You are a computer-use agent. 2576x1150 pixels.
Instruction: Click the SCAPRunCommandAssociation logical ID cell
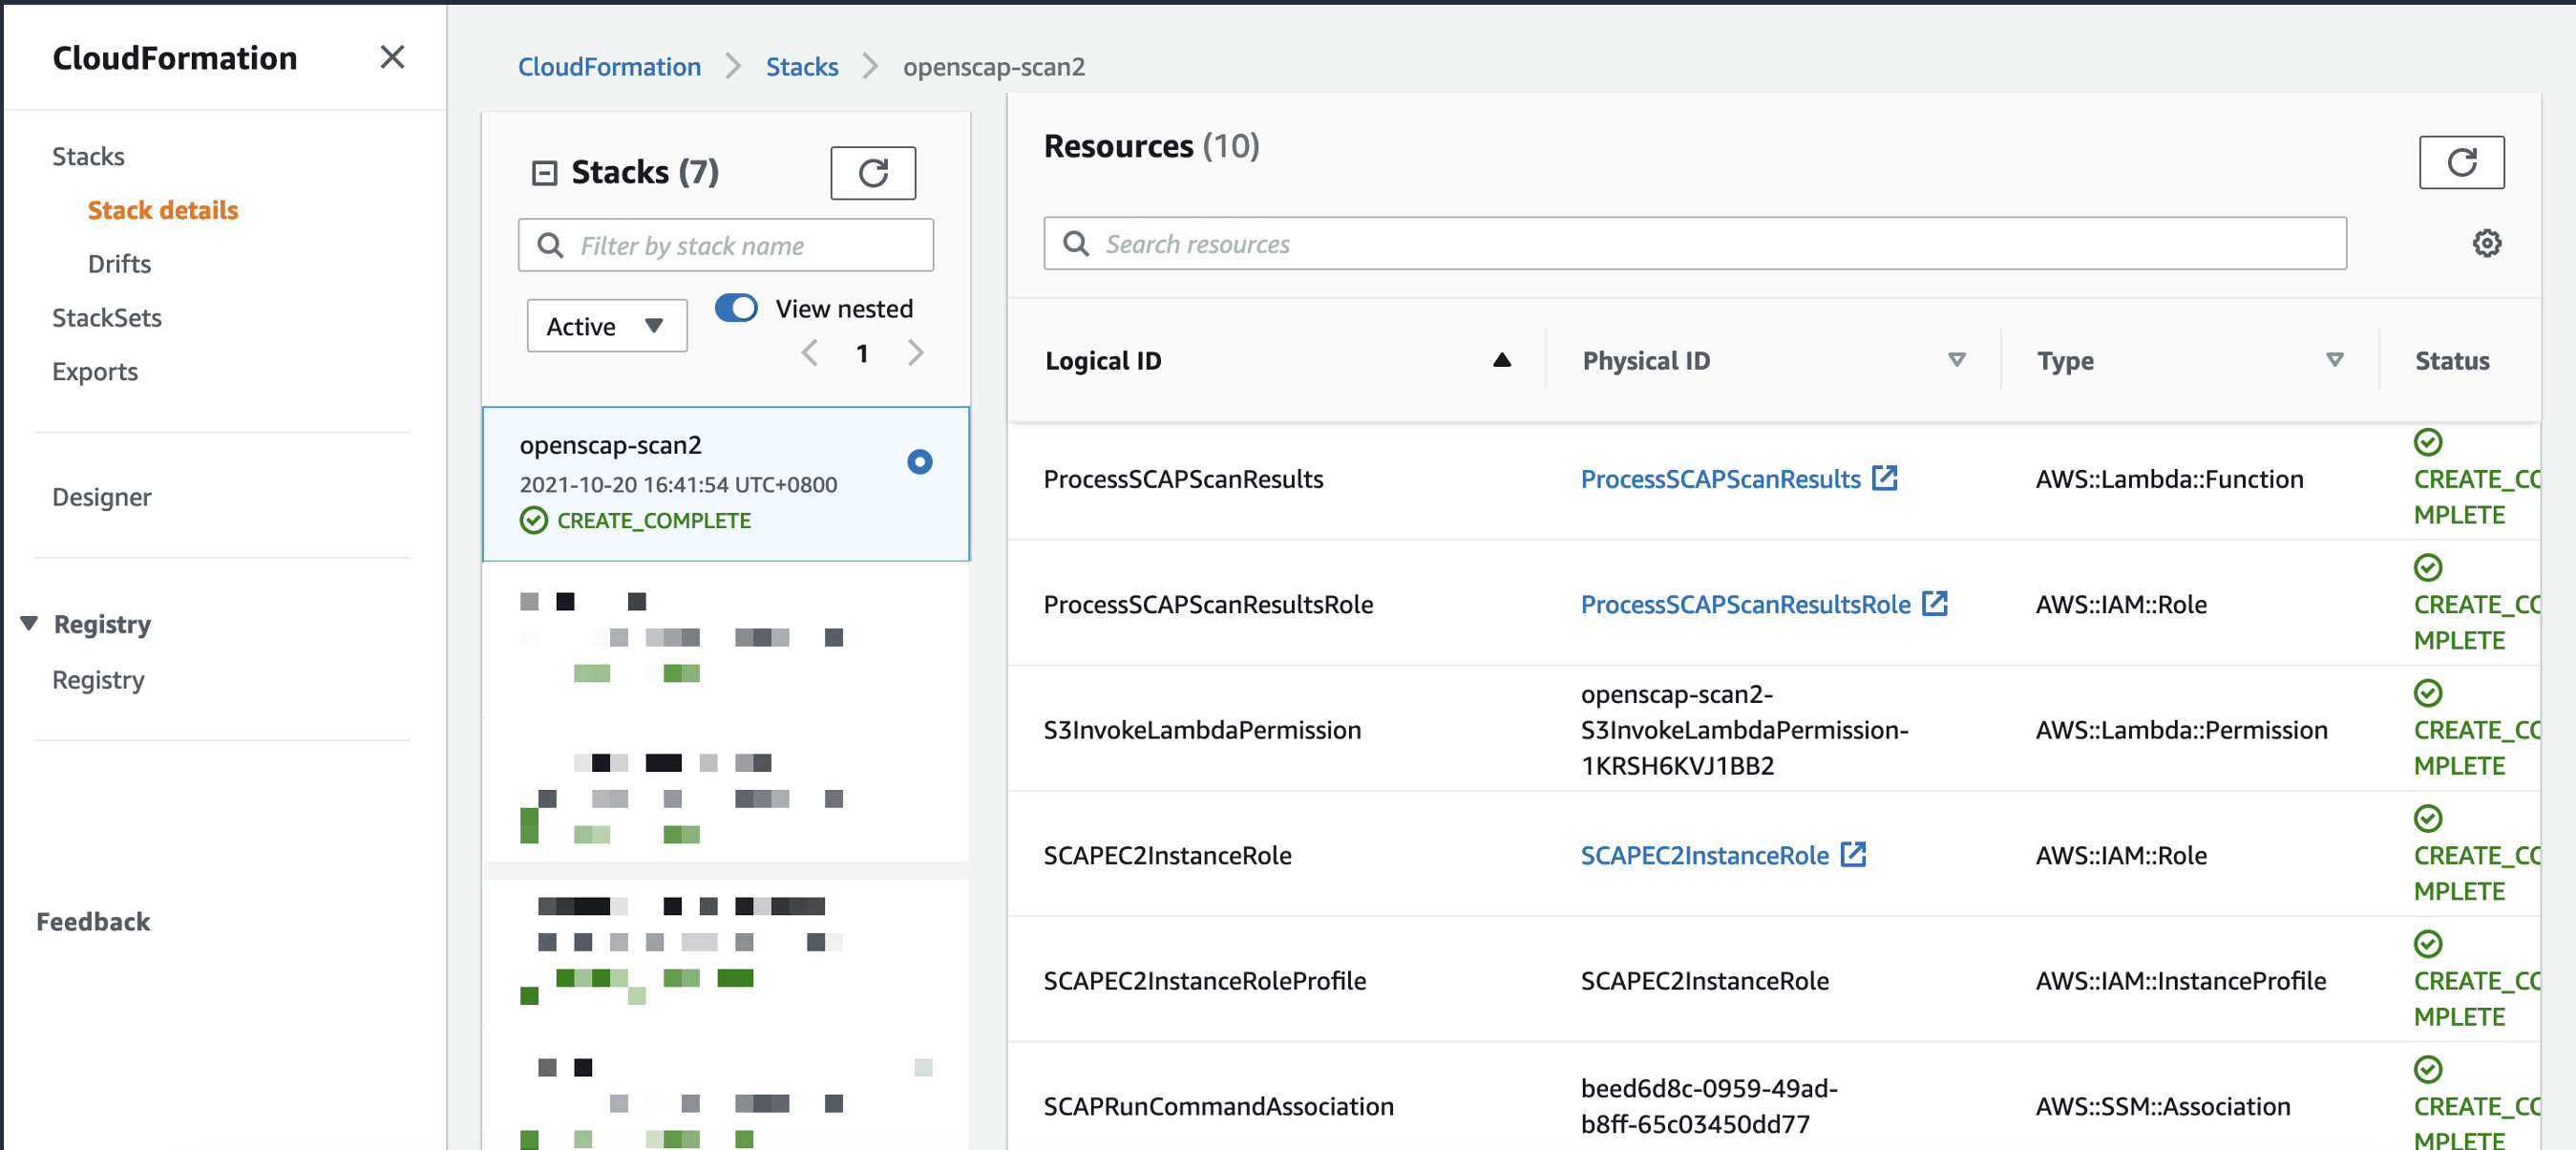click(1218, 1106)
